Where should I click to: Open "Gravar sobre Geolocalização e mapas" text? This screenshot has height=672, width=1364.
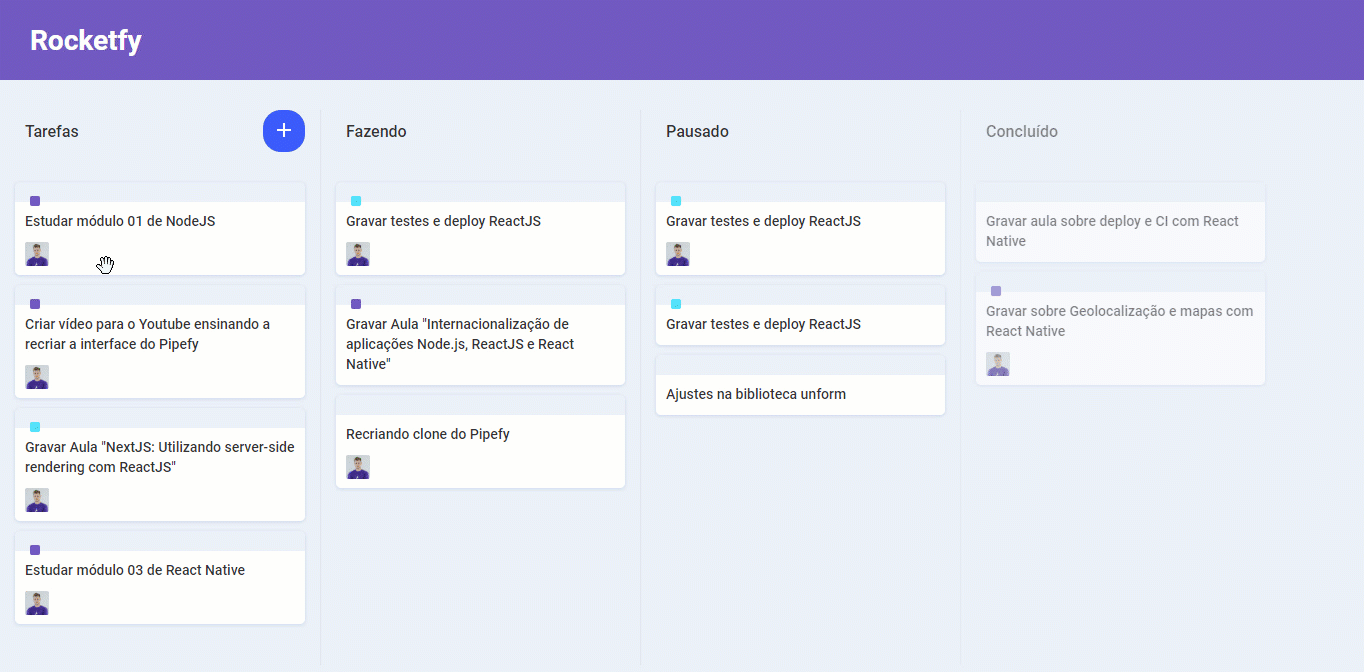pyautogui.click(x=1119, y=321)
